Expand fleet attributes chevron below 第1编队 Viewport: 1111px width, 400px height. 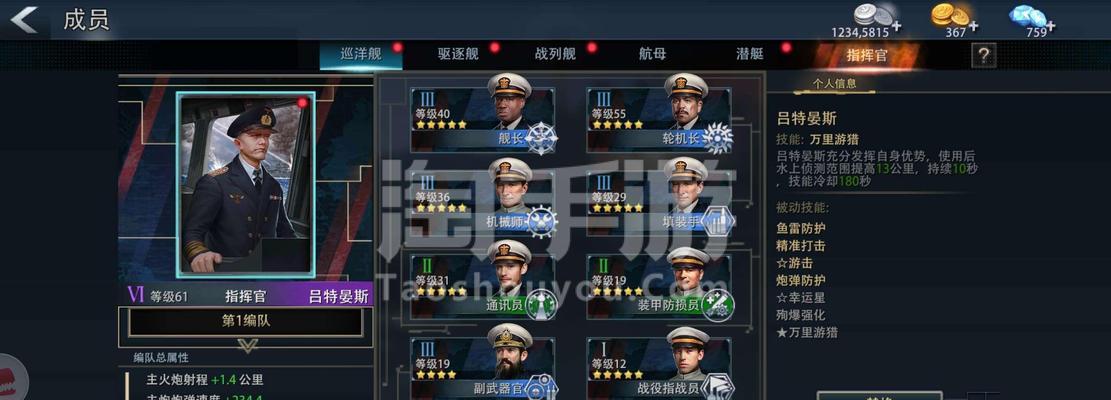point(247,345)
